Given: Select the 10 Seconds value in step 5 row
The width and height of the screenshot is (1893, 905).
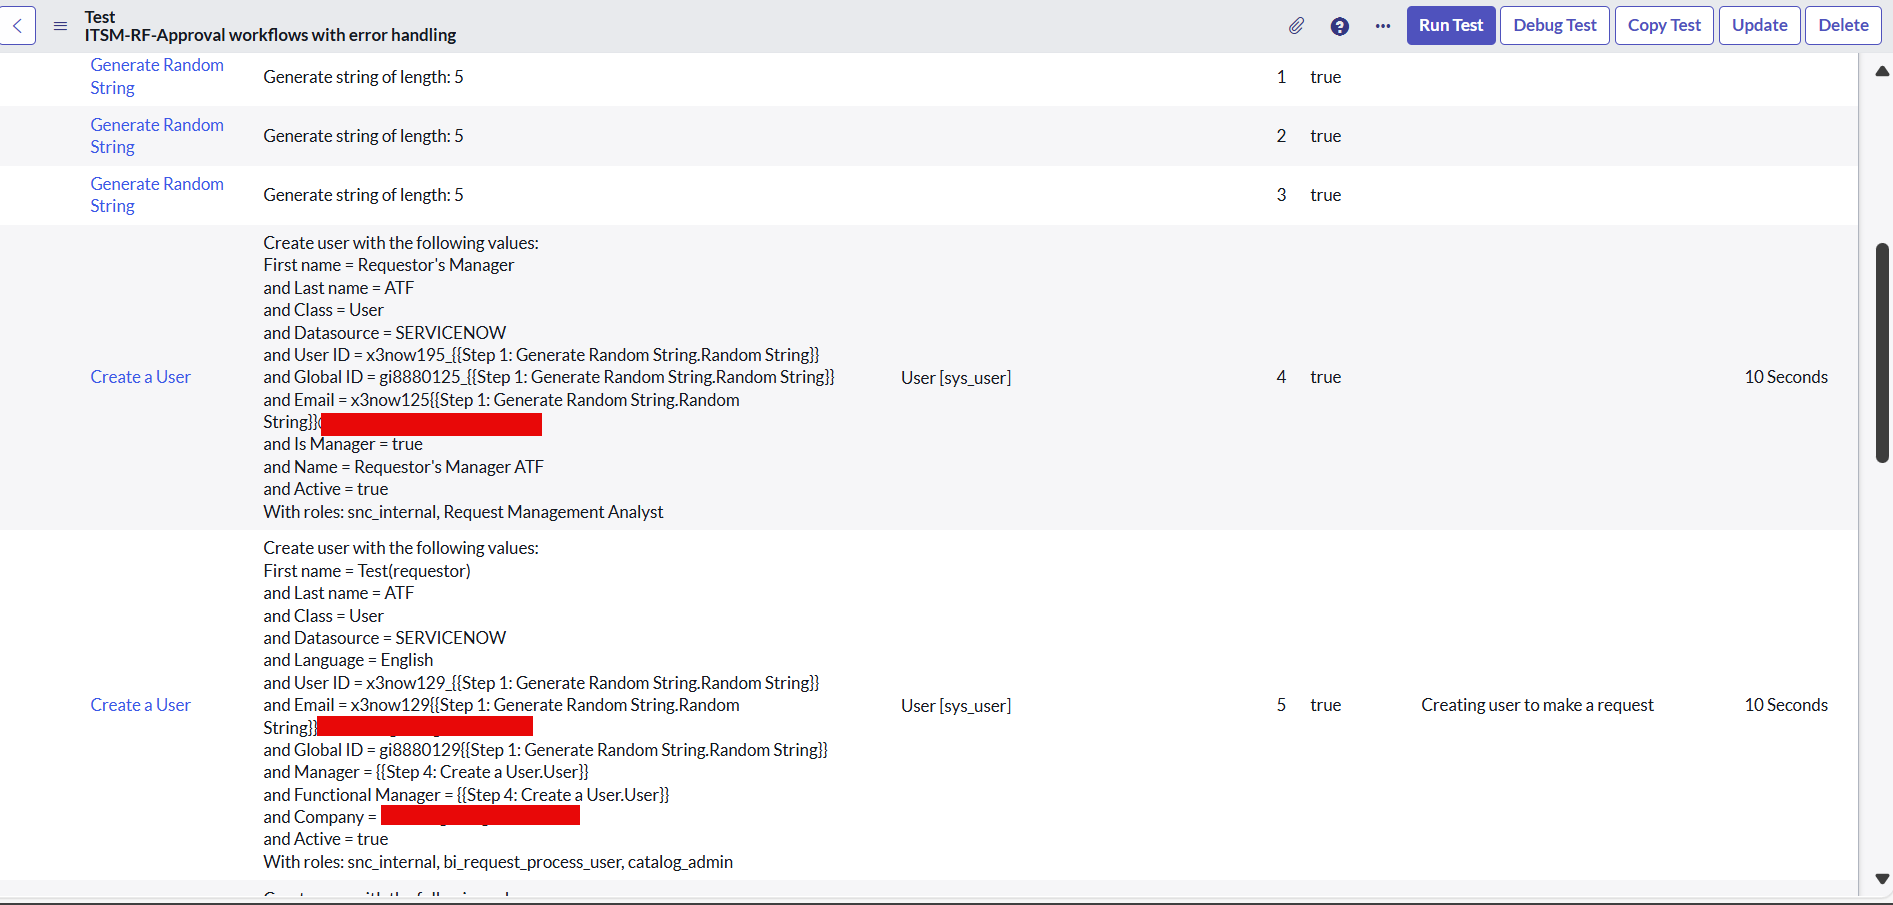Looking at the screenshot, I should (x=1786, y=705).
